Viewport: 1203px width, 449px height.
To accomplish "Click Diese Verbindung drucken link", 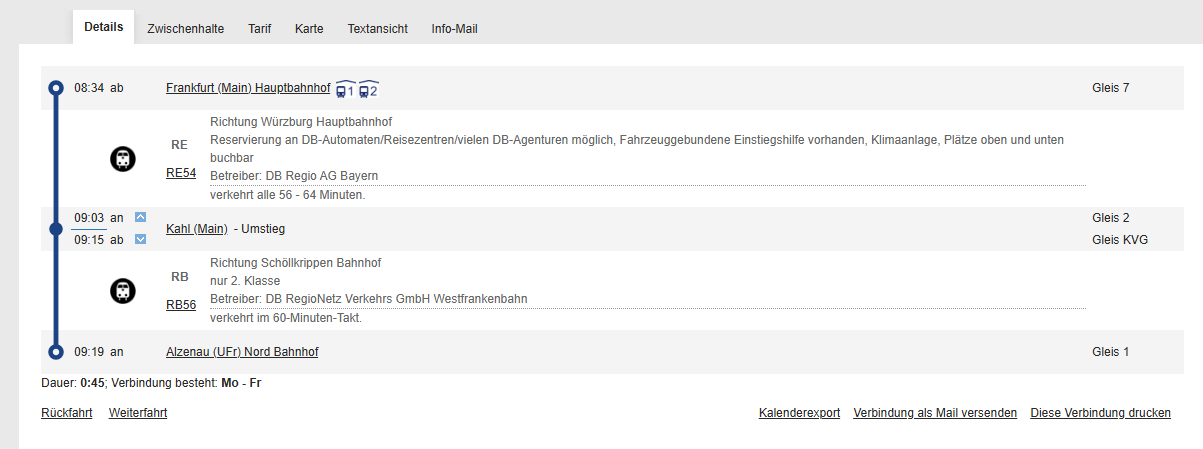I will coord(1101,413).
